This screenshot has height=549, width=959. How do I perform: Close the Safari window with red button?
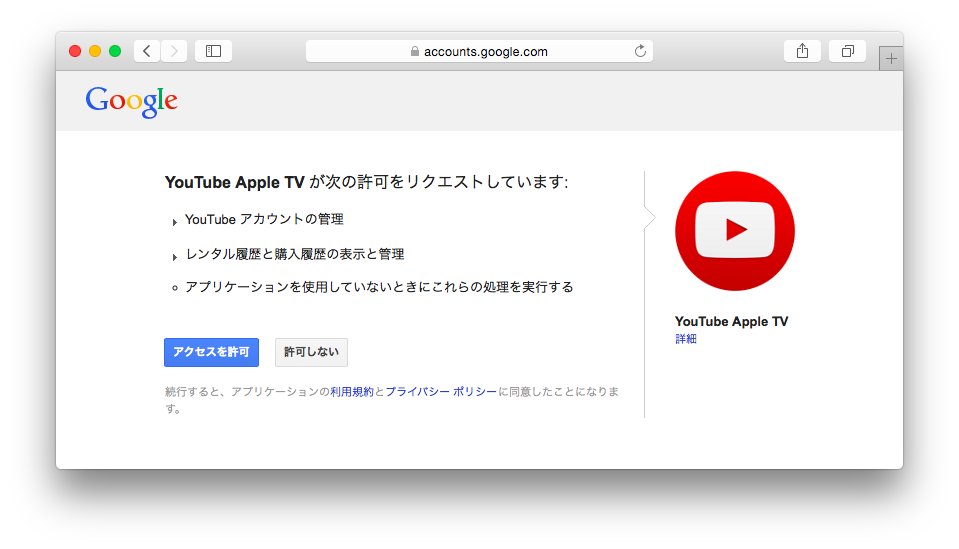(x=75, y=51)
